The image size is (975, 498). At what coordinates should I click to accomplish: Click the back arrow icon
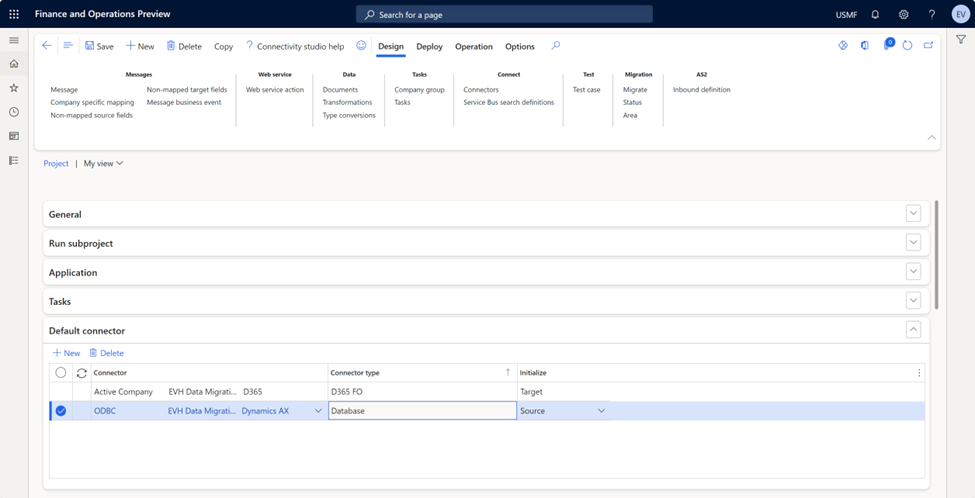(47, 46)
